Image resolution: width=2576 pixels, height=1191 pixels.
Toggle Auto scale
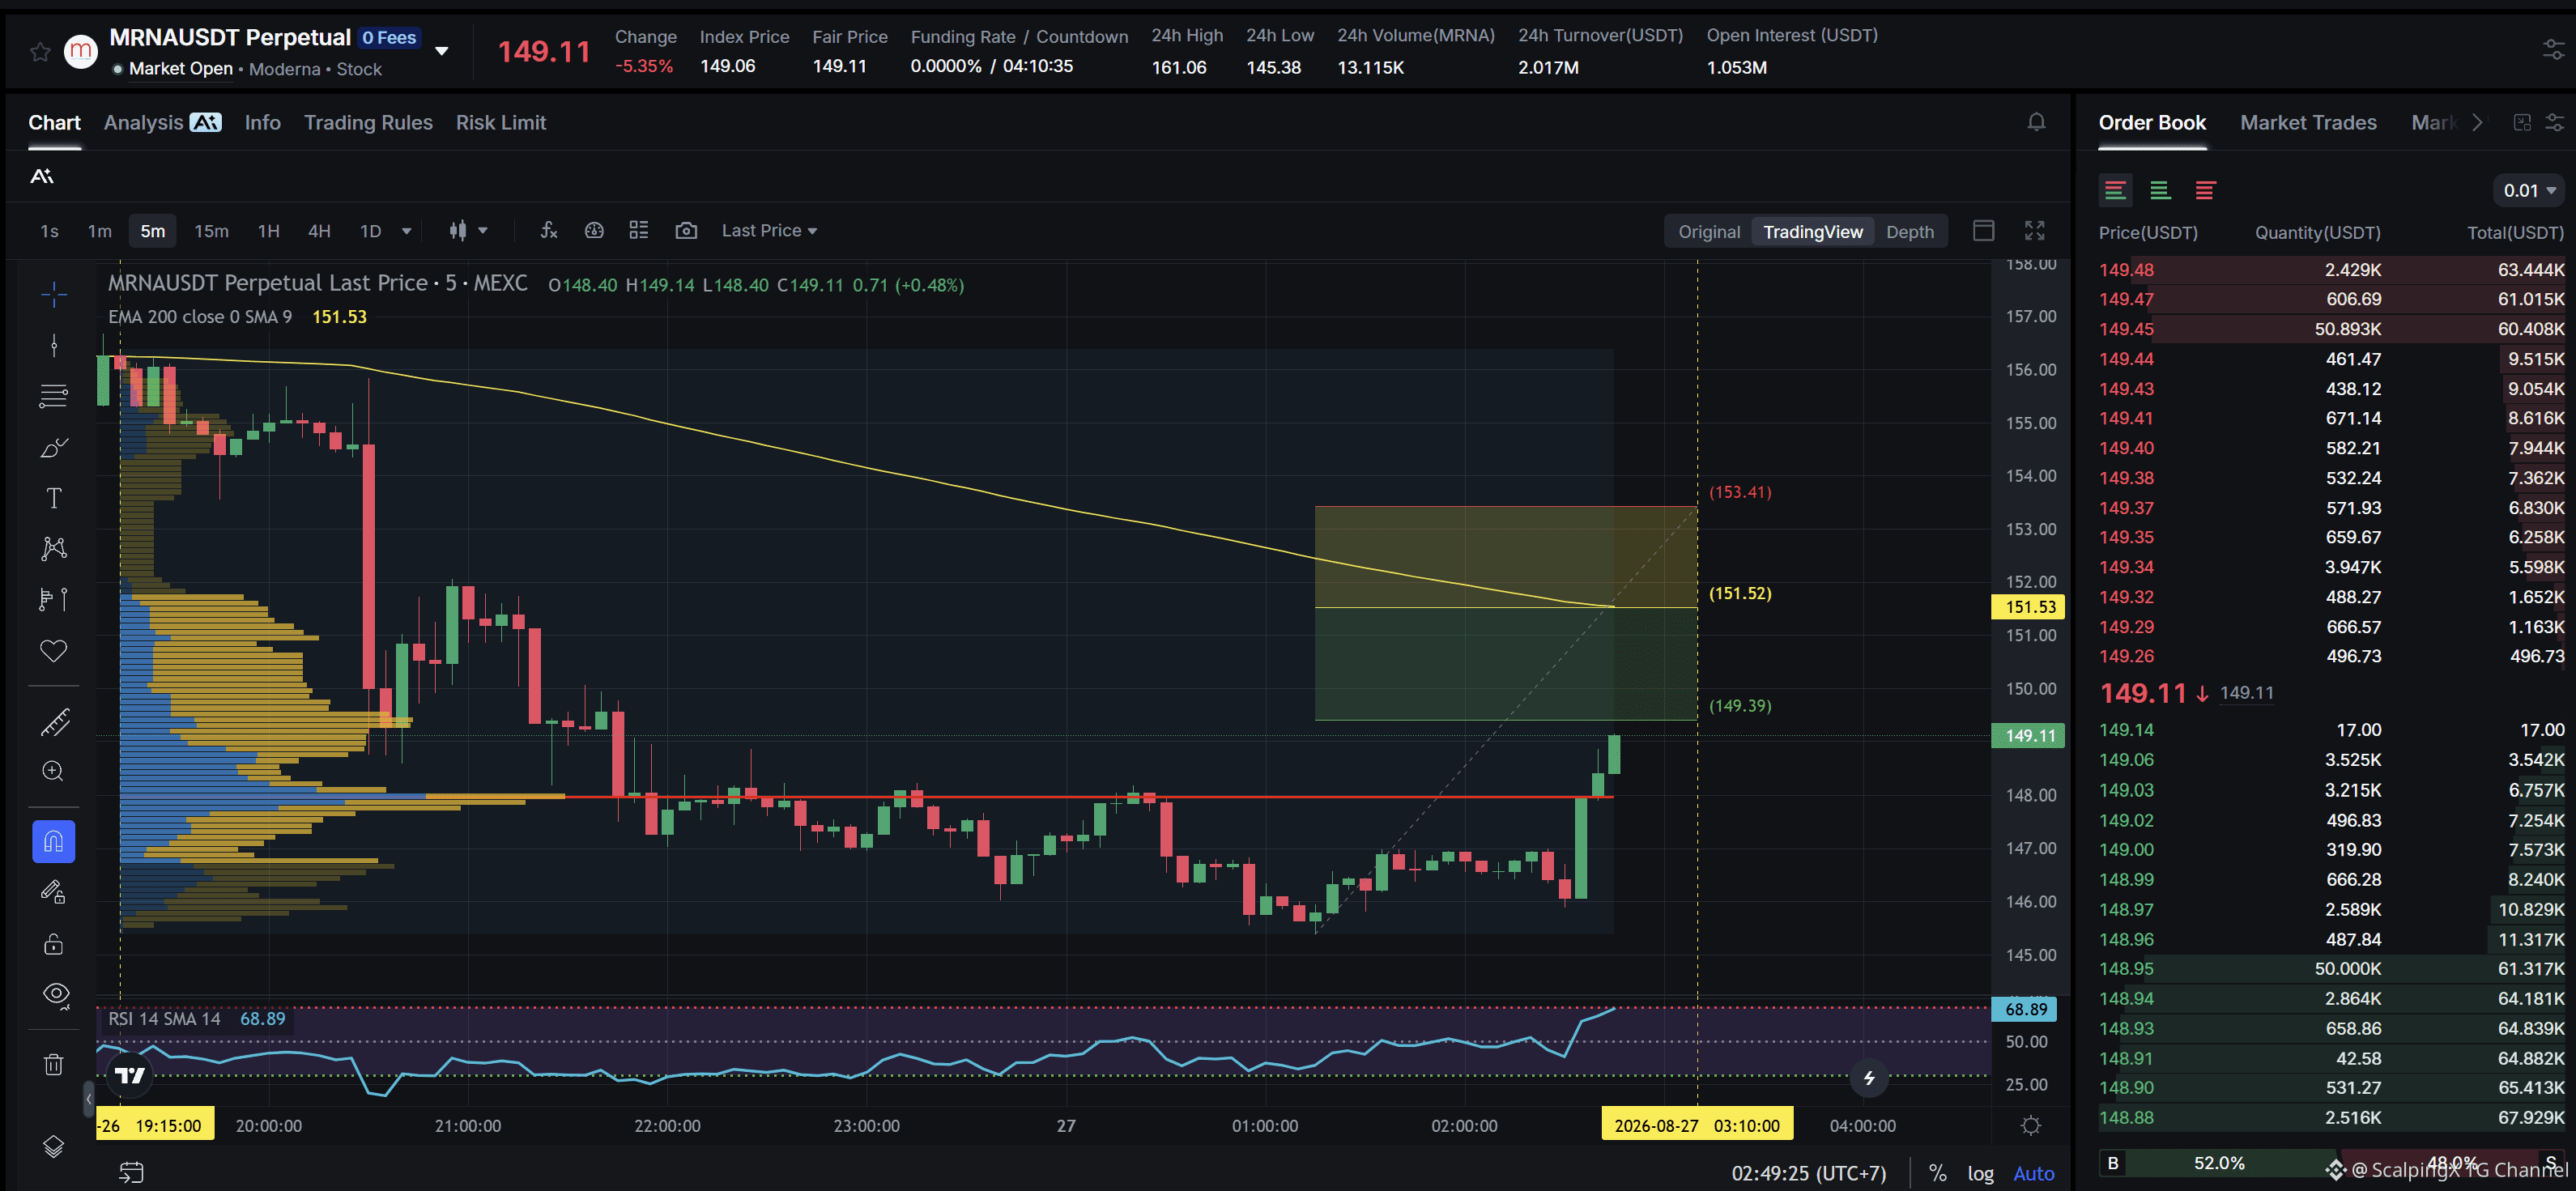pyautogui.click(x=2033, y=1173)
